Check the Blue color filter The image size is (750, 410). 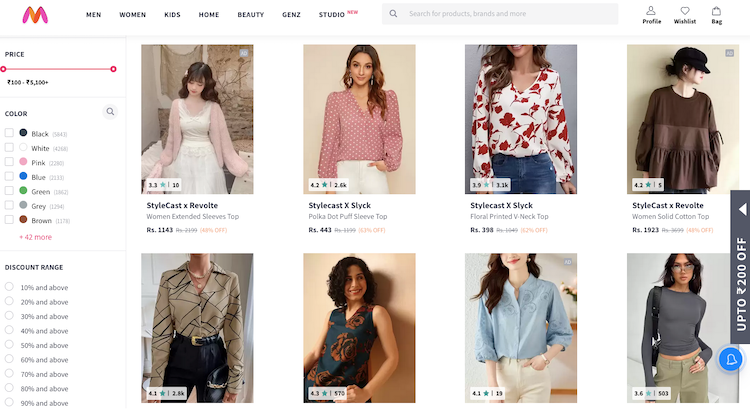click(x=9, y=176)
